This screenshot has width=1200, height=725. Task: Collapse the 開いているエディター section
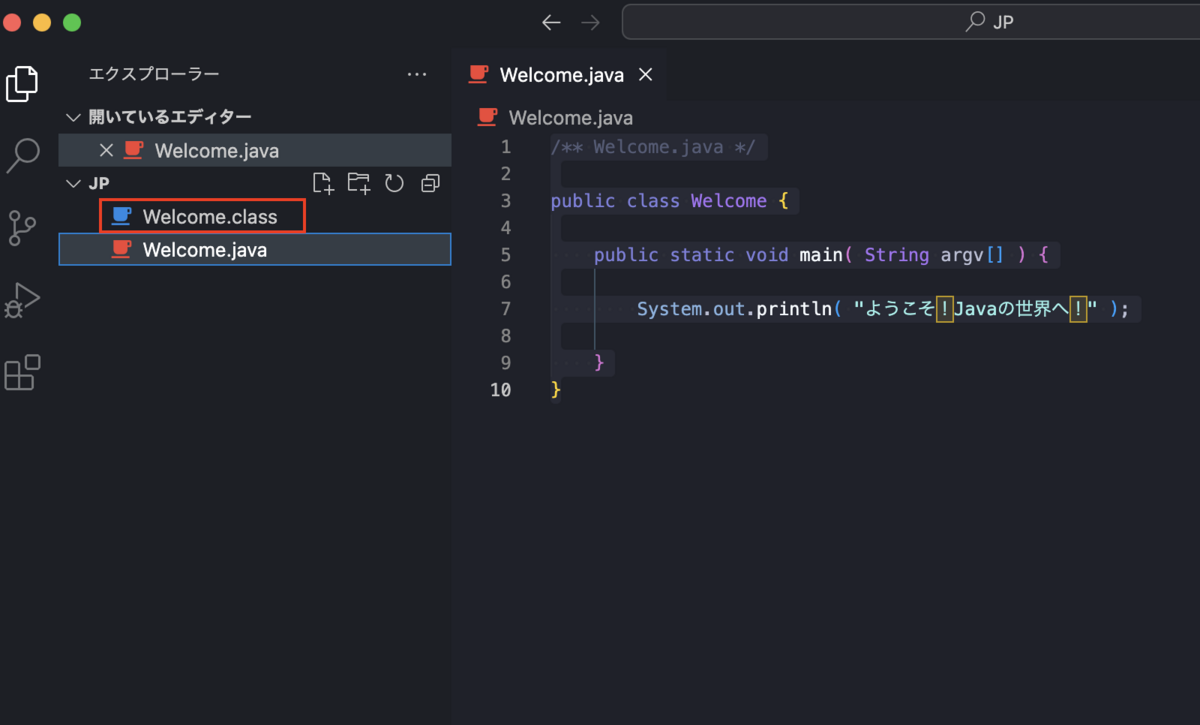72,117
